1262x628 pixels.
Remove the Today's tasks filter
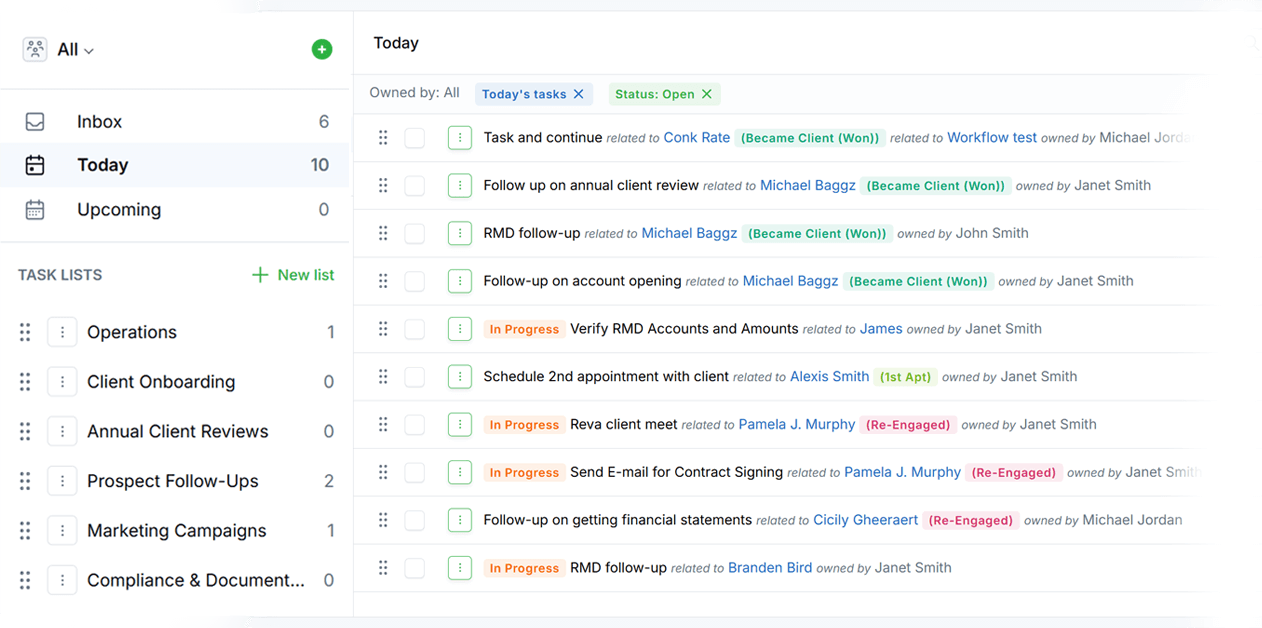click(578, 94)
